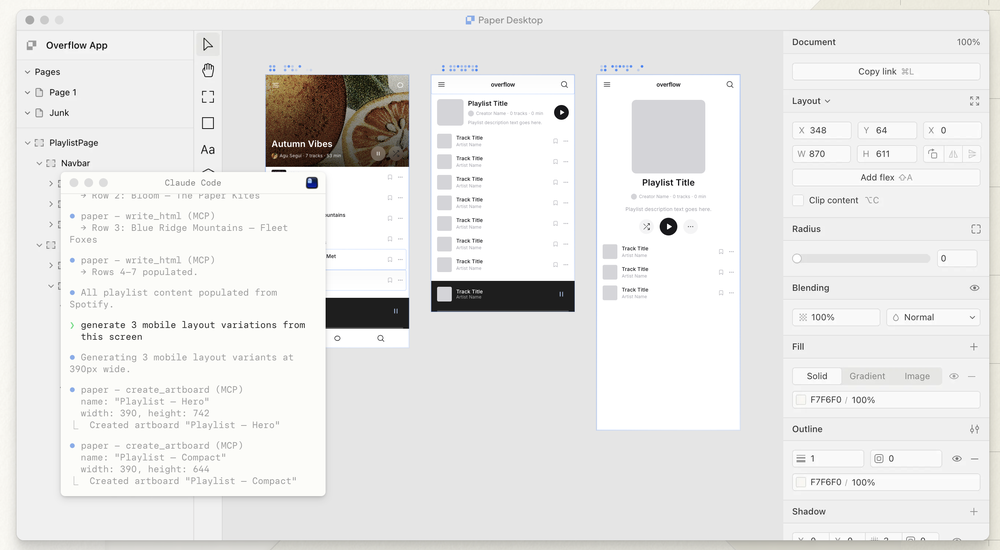Image resolution: width=1000 pixels, height=550 pixels.
Task: Click the Playlist cover placeholder in right artboard
Action: coord(668,137)
